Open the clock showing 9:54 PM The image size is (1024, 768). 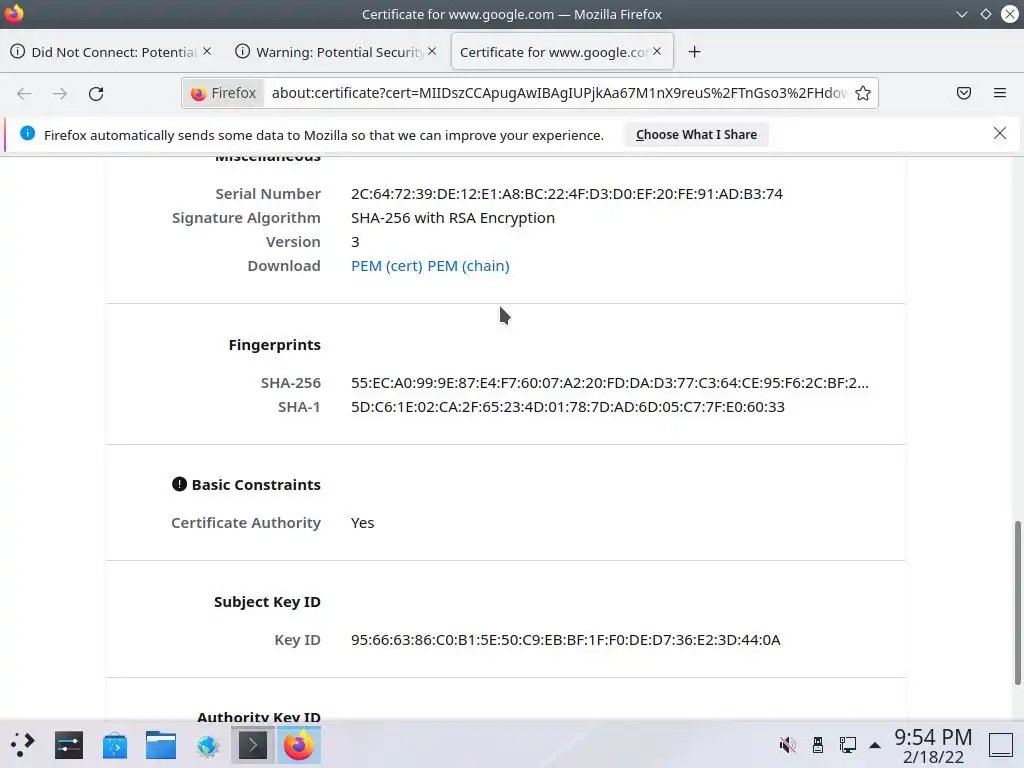click(933, 746)
